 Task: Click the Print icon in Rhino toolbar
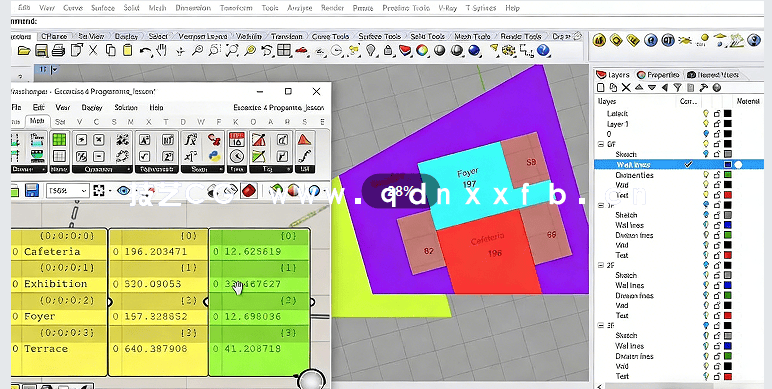(58, 50)
